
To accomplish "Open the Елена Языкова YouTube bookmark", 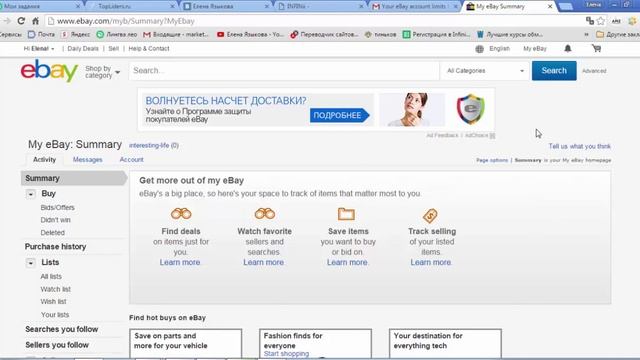I will pyautogui.click(x=250, y=35).
